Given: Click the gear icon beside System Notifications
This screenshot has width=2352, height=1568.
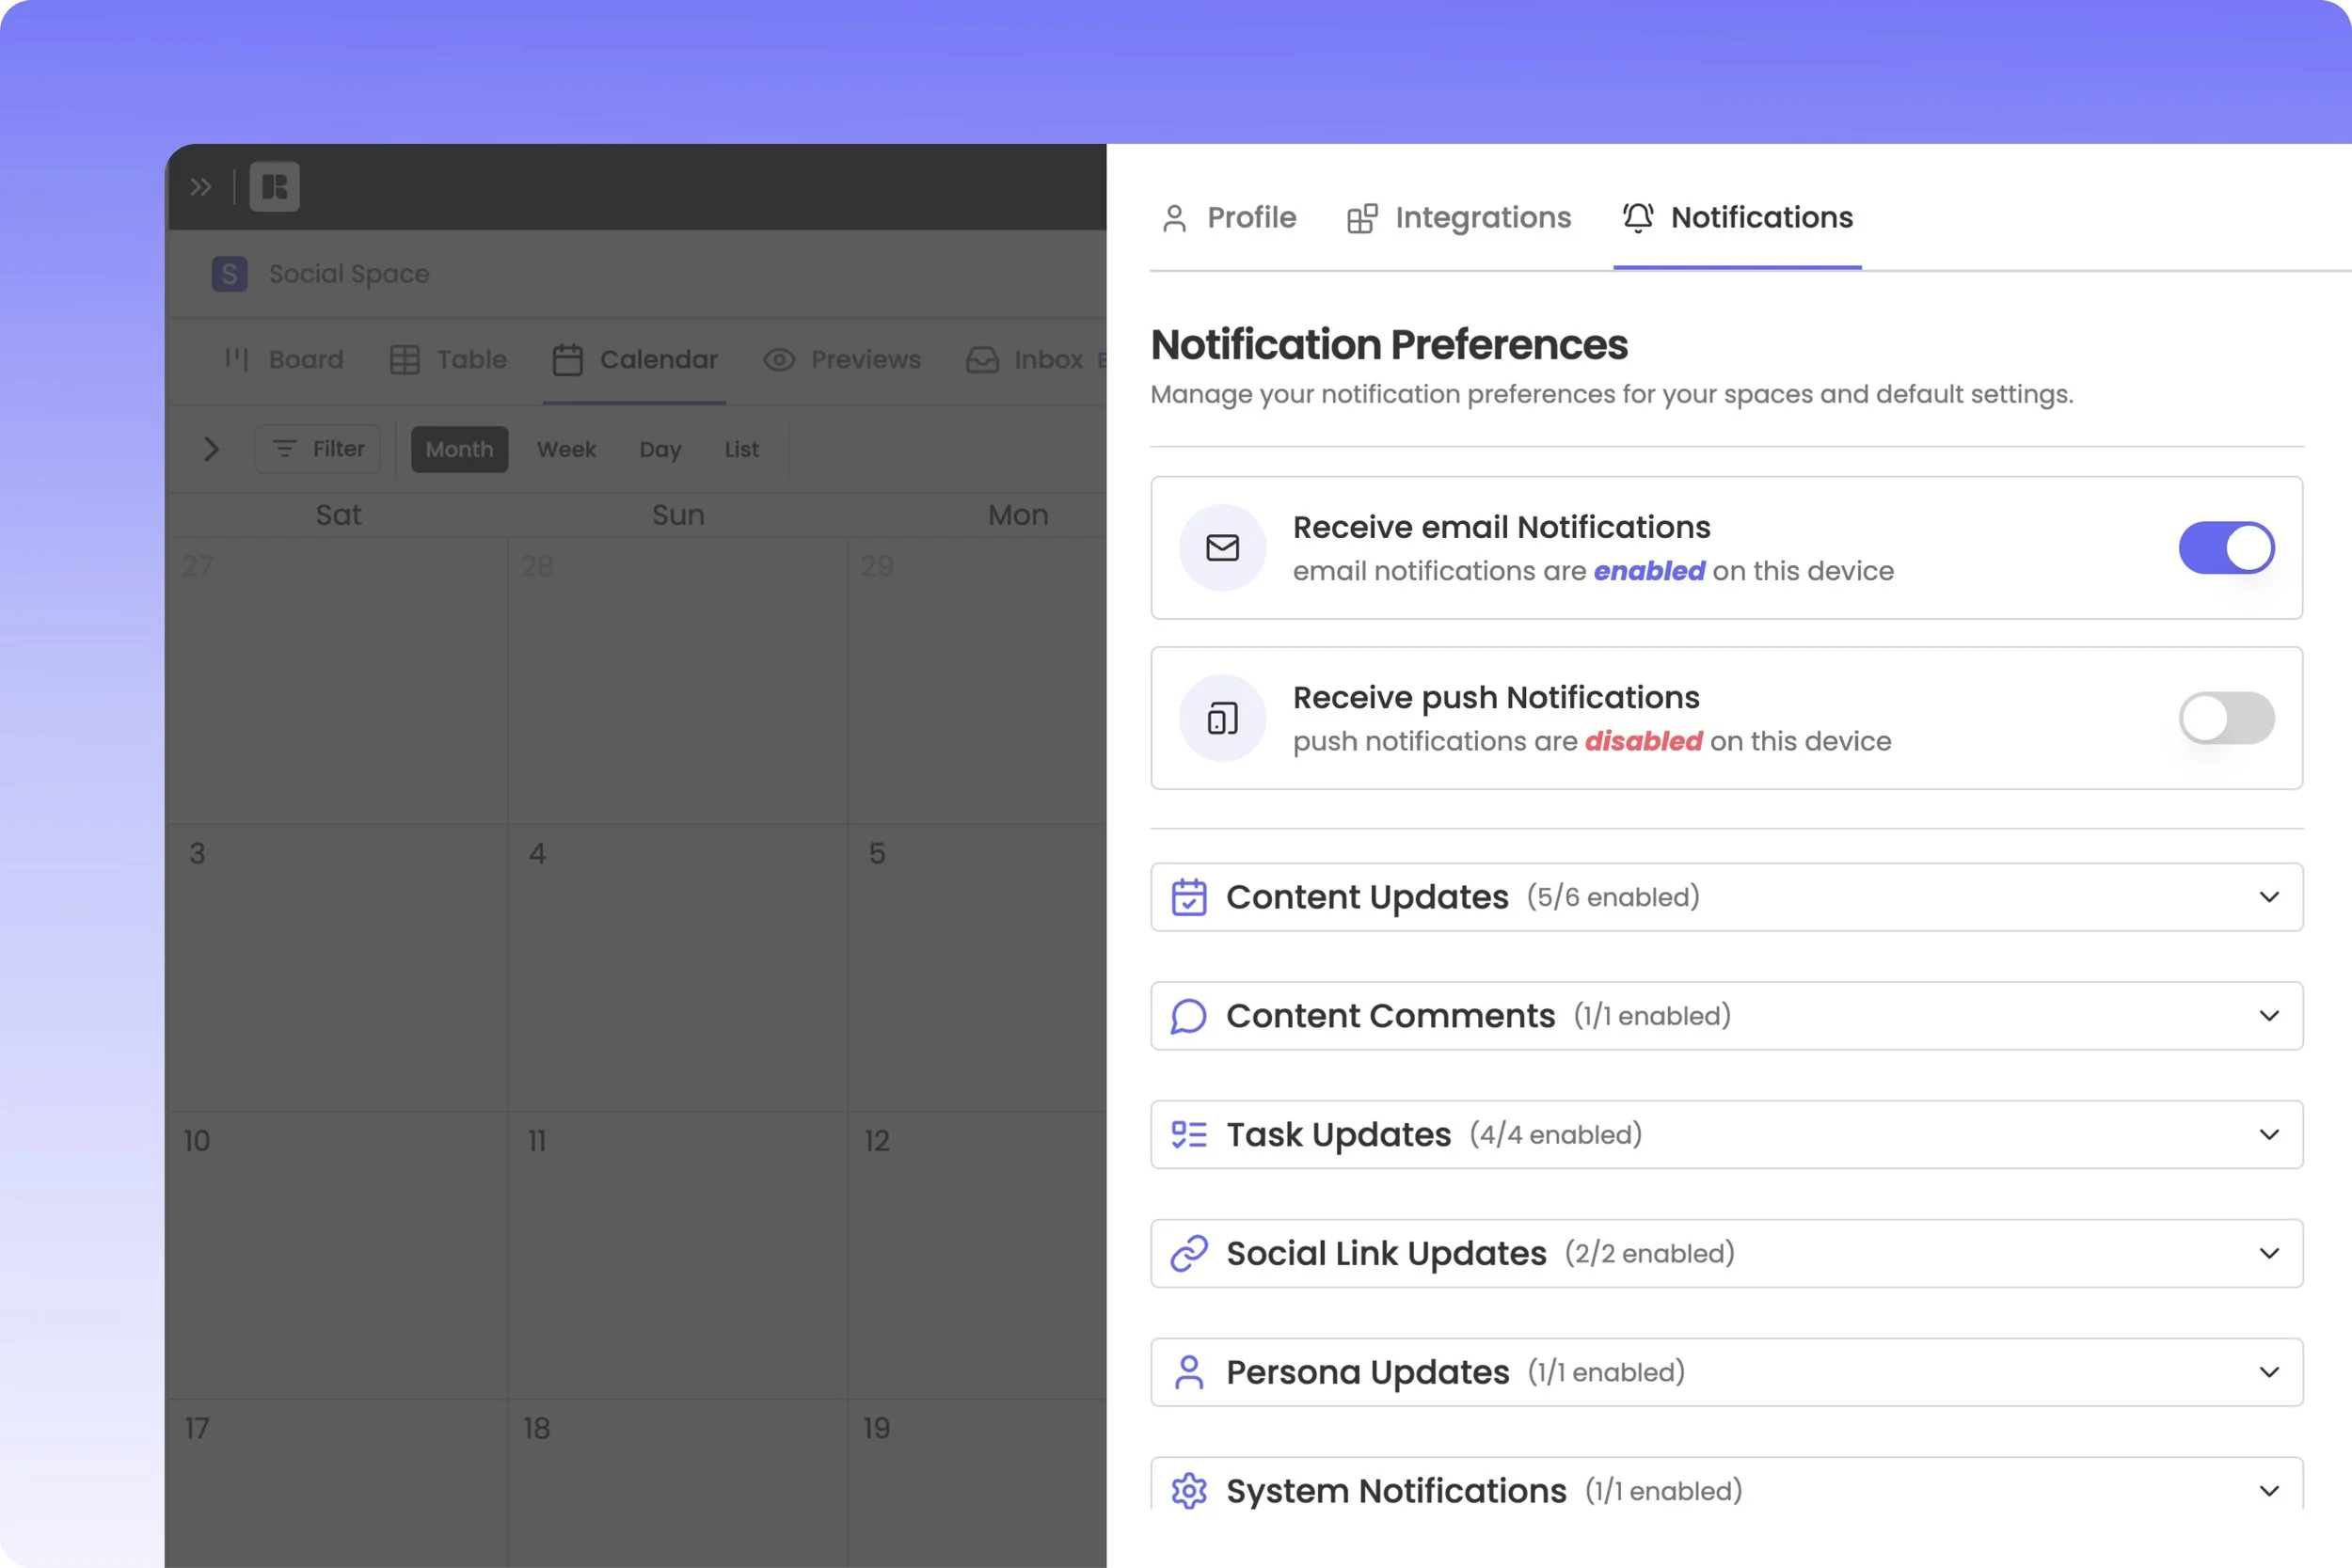Looking at the screenshot, I should pyautogui.click(x=1189, y=1491).
